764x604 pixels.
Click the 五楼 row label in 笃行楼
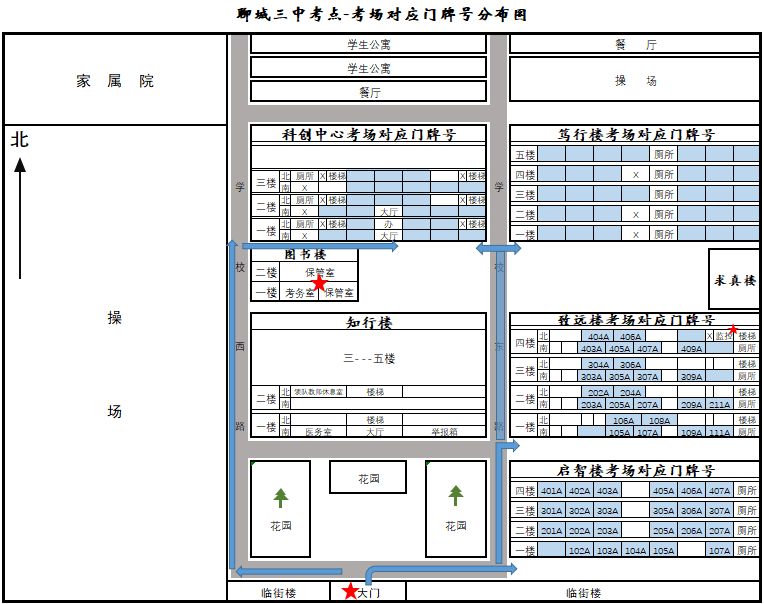click(x=525, y=155)
